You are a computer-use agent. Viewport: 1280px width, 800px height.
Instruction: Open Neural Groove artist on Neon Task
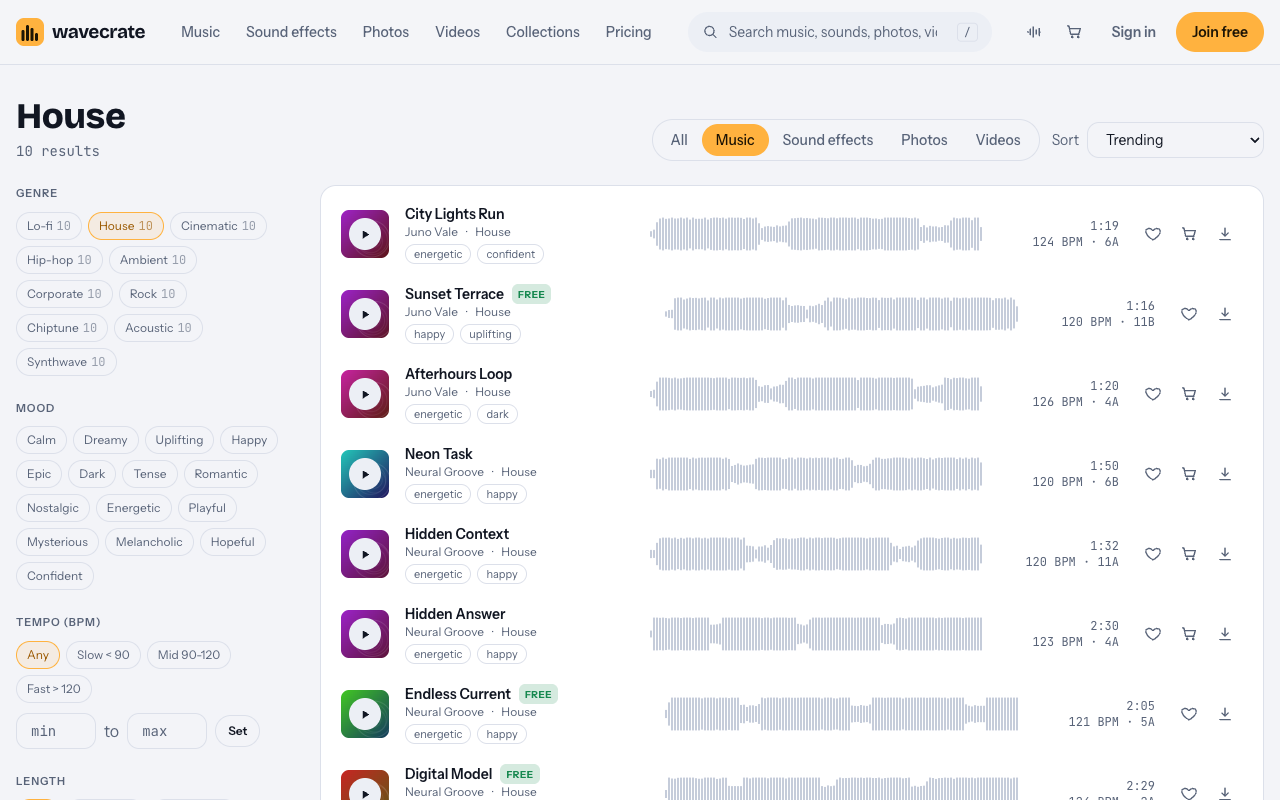444,472
